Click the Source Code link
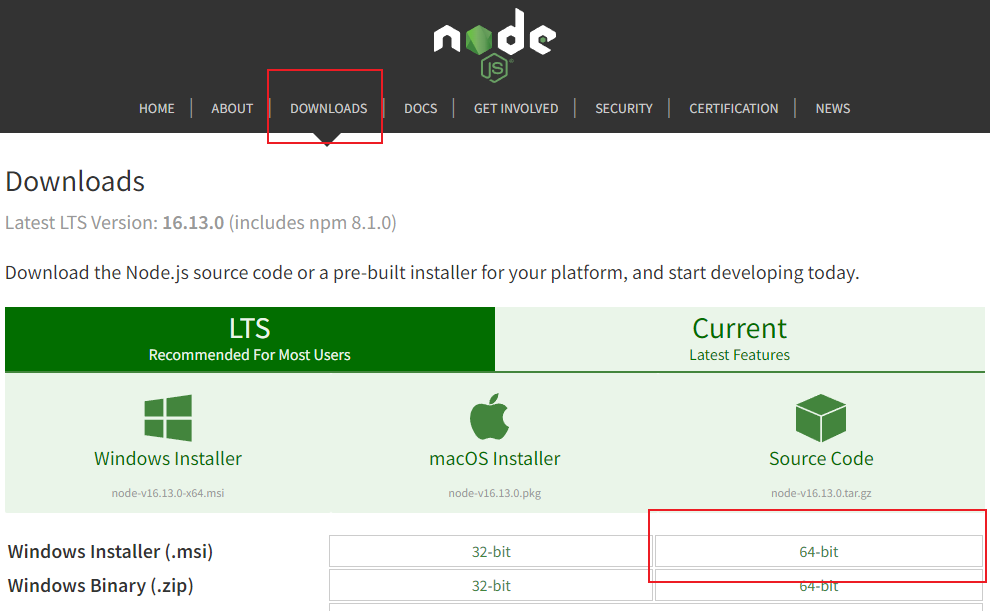Screen dimensions: 990x611 coord(821,458)
